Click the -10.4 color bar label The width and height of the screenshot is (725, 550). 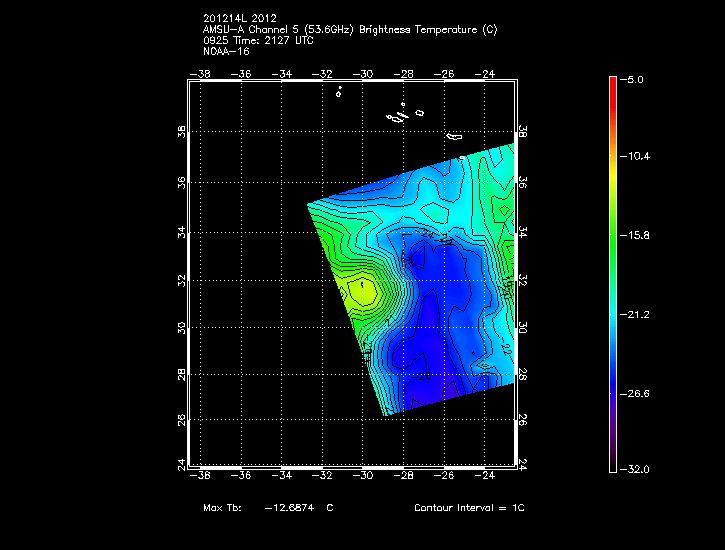pyautogui.click(x=638, y=157)
